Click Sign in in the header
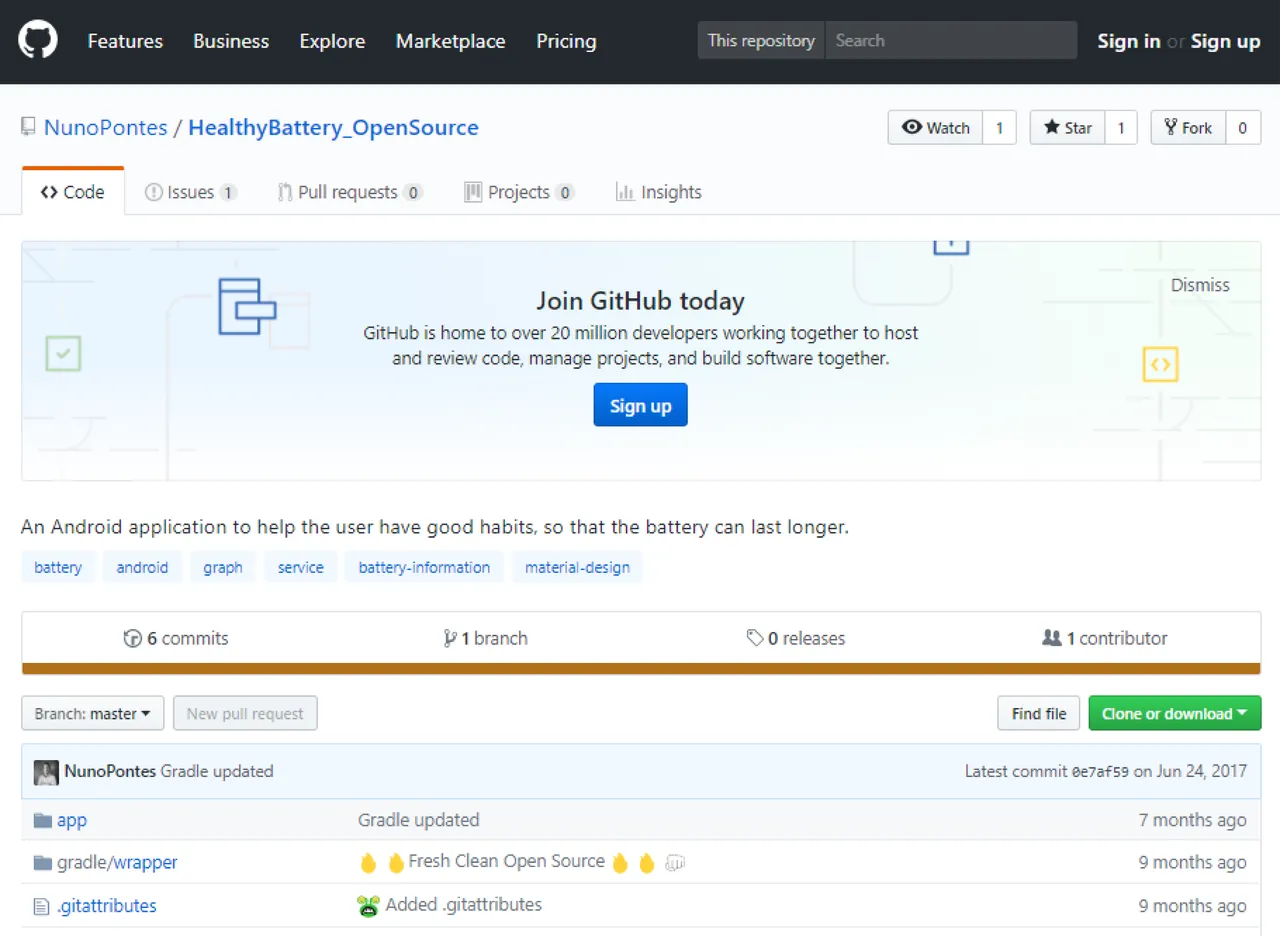This screenshot has width=1280, height=936. click(x=1129, y=41)
